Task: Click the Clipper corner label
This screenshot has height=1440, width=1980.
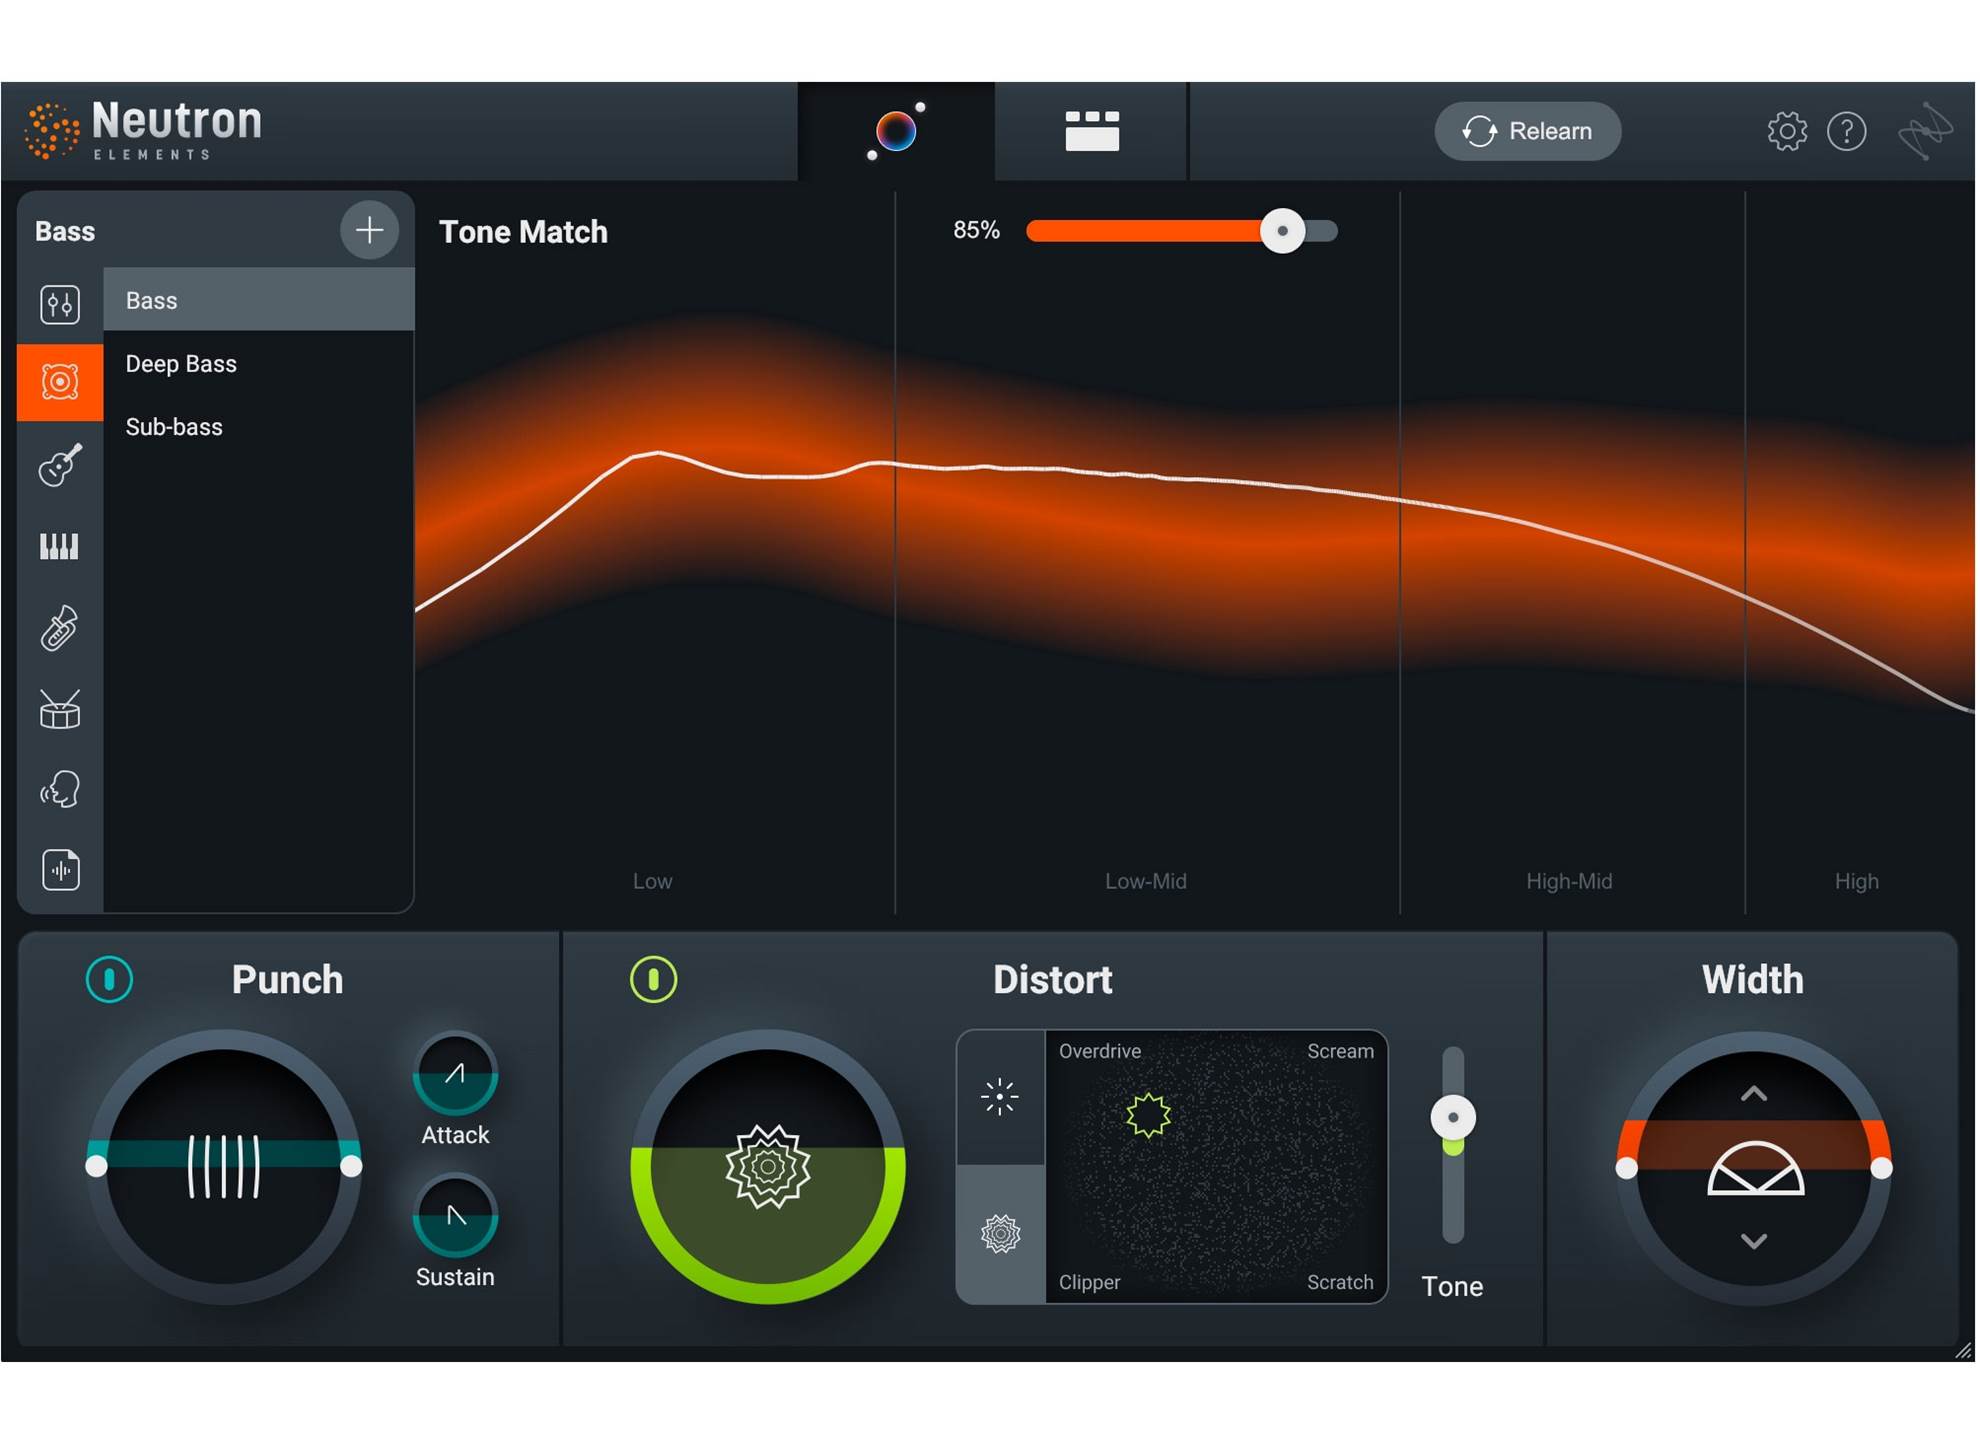Action: click(1089, 1282)
